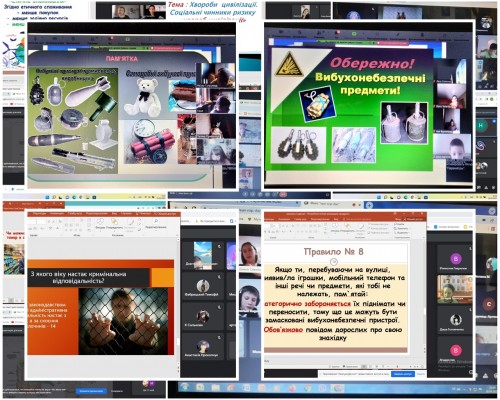
Task: Select the purple 'B' participant avatar beside Правило № 8
Action: 455,259
